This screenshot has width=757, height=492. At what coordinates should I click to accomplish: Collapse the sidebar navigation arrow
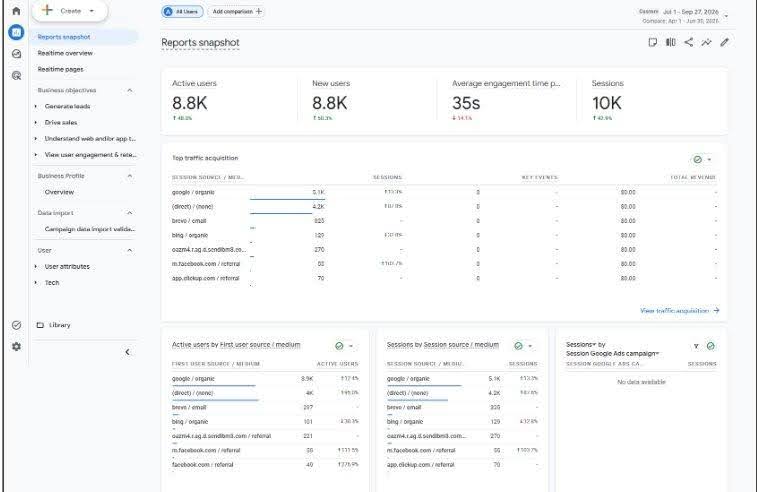tap(127, 352)
